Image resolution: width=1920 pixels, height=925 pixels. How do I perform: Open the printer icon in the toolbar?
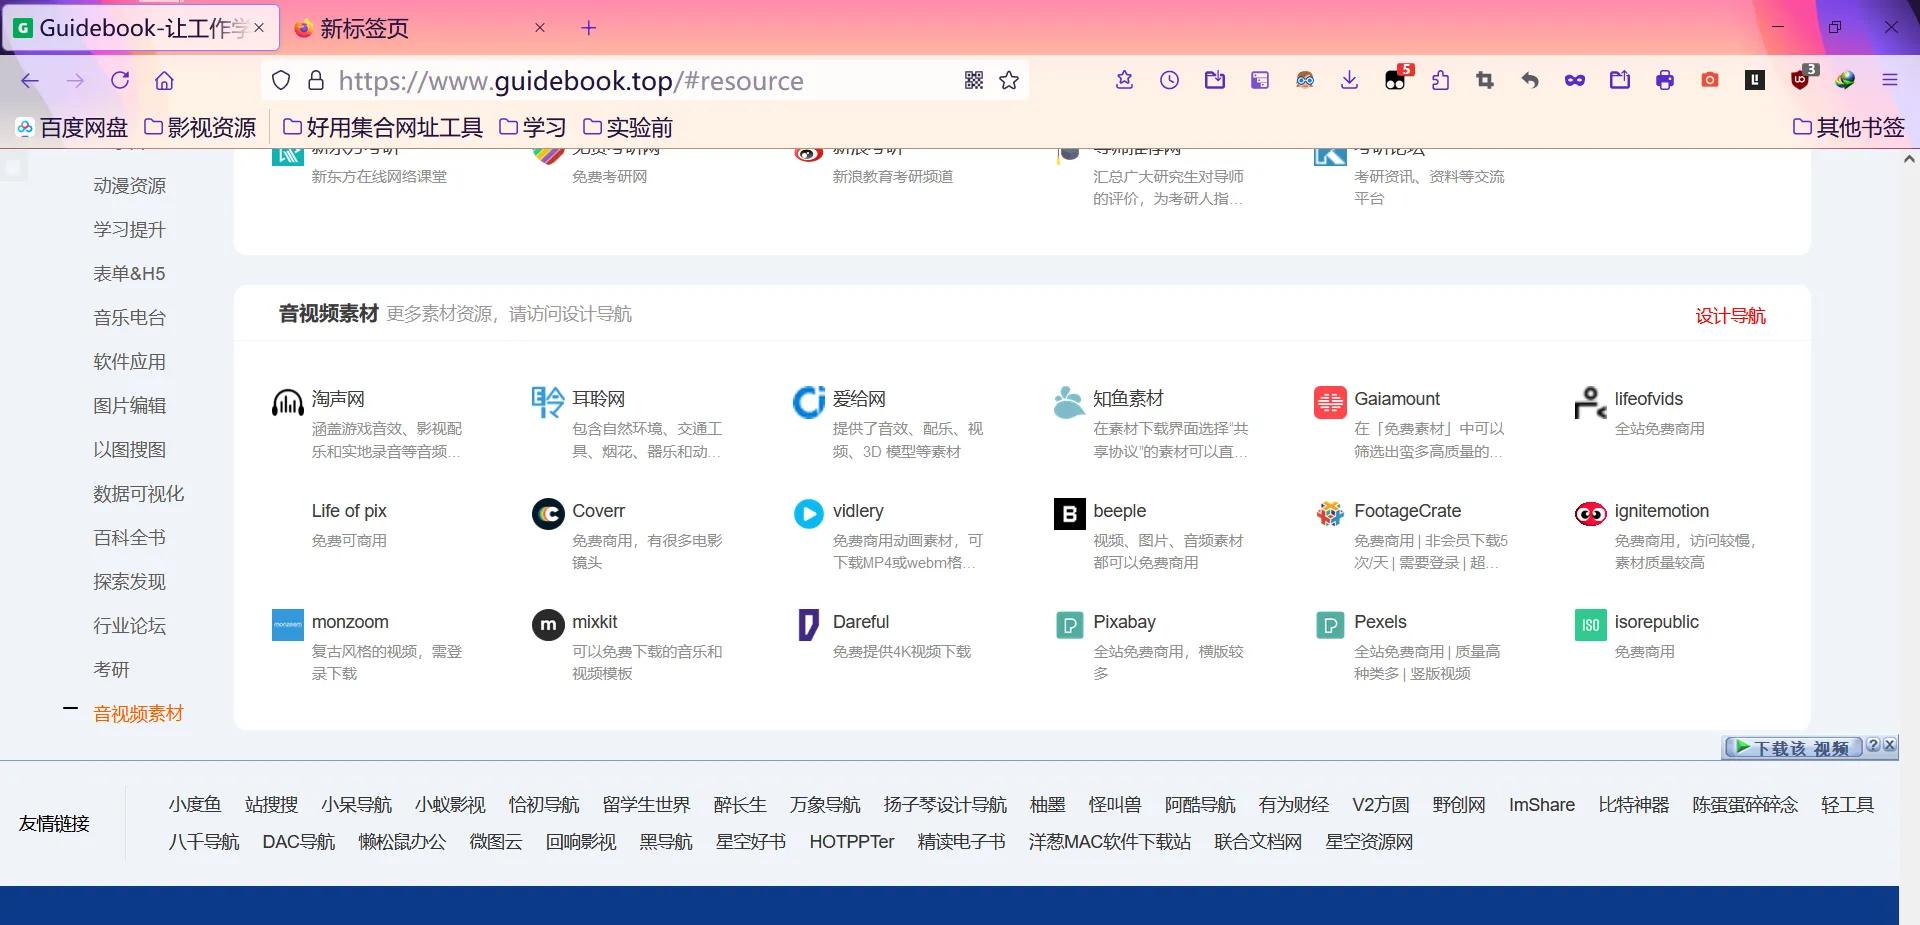tap(1665, 80)
